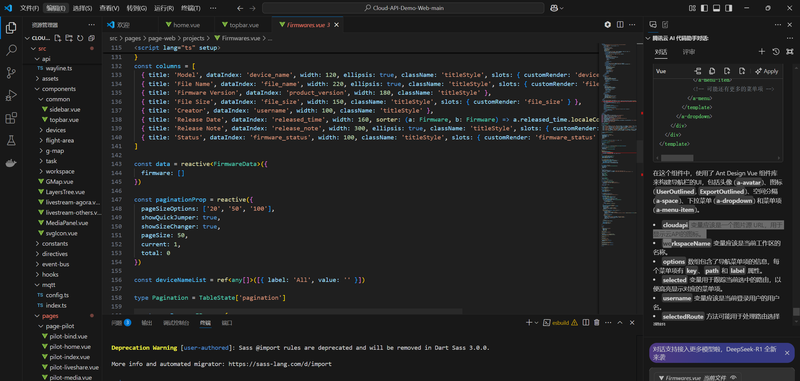
Task: Open the editor More Actions ellipsis
Action: (x=632, y=24)
